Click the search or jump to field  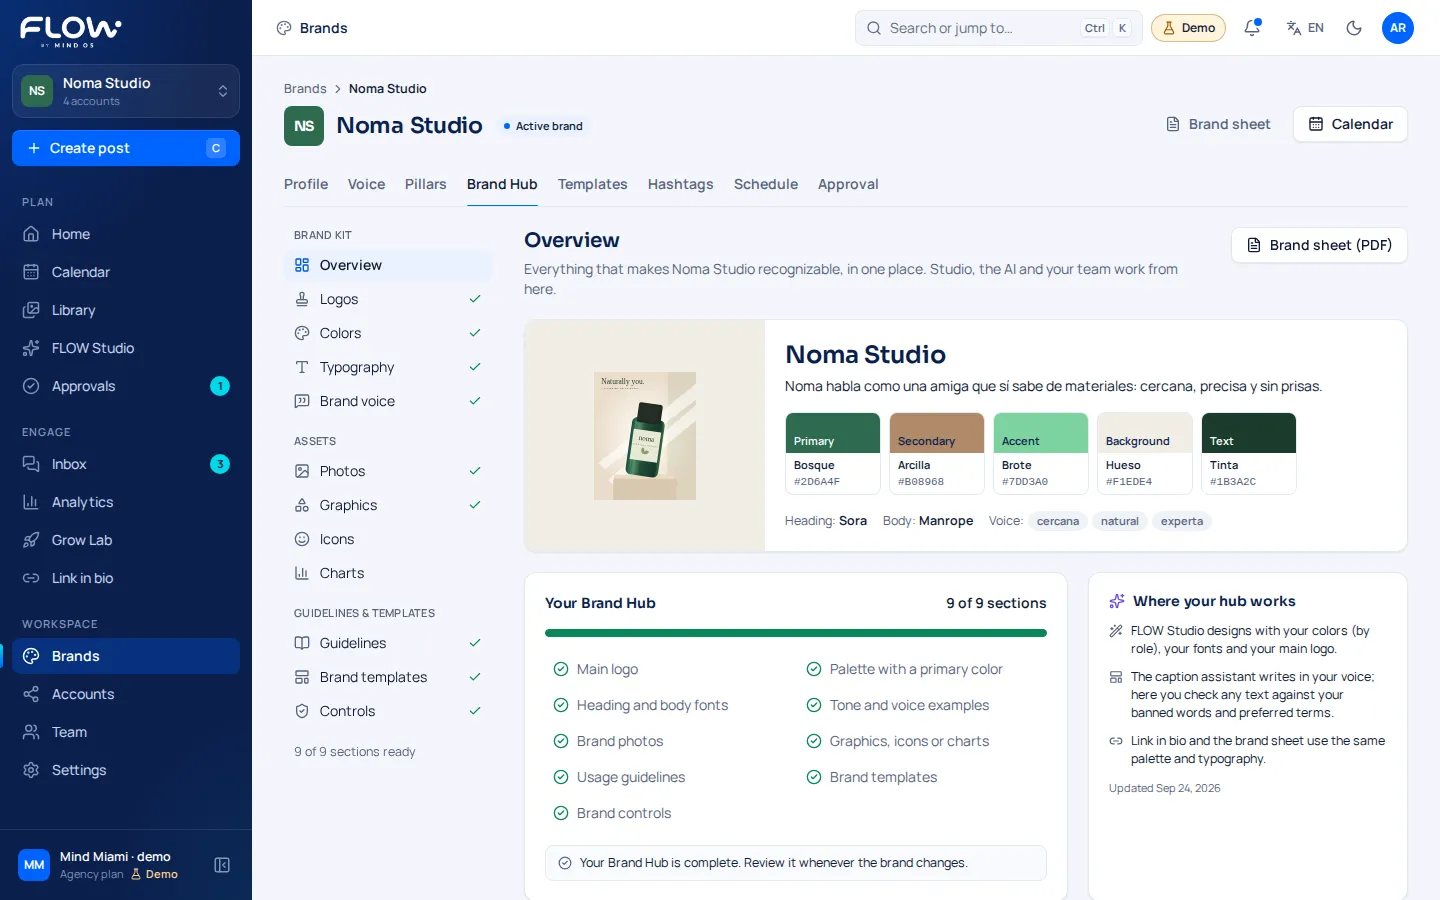coord(998,28)
